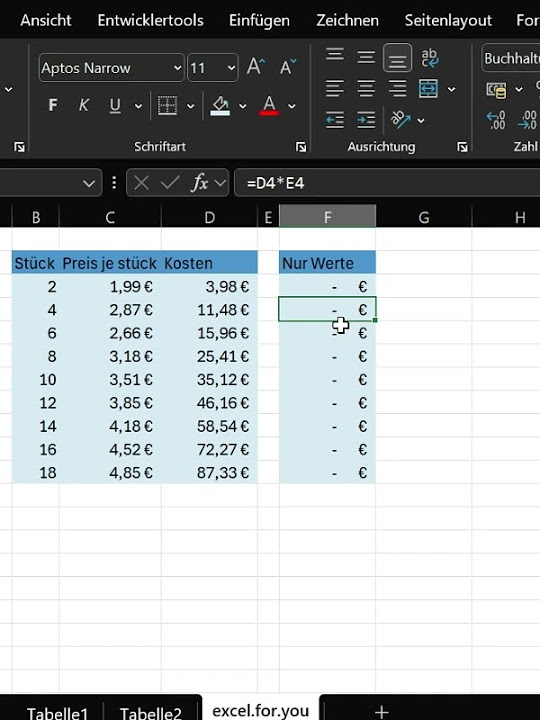Open Ausrichtung dialog launcher
This screenshot has height=720, width=540.
pyautogui.click(x=462, y=147)
